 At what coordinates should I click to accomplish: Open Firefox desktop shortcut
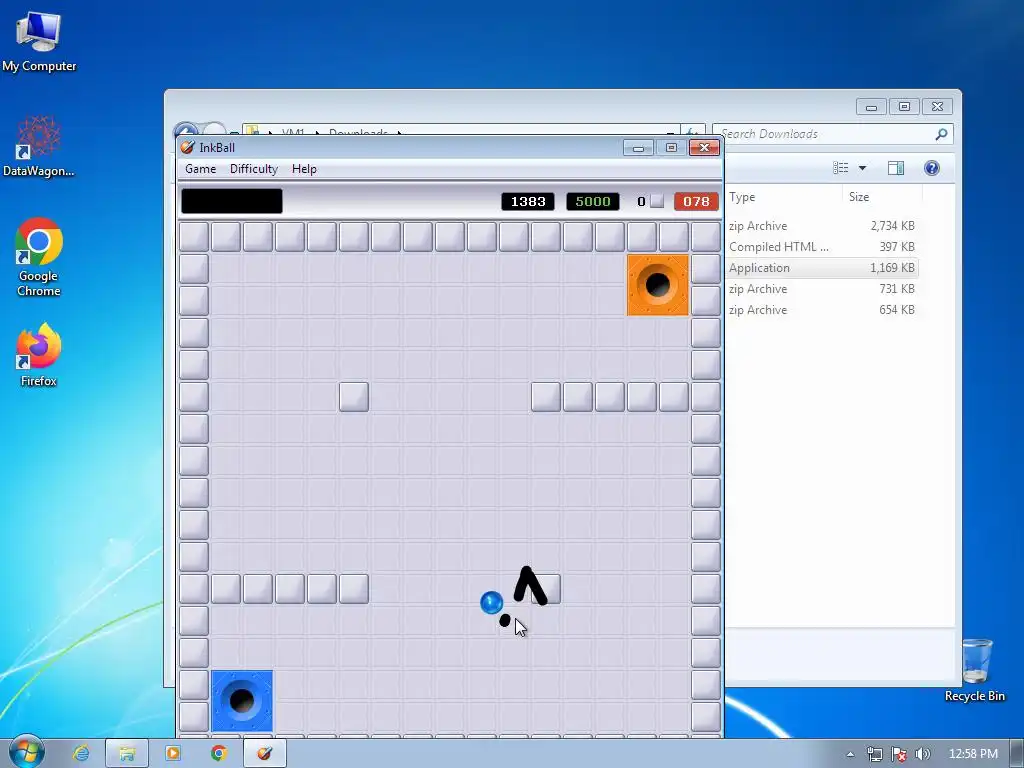(39, 355)
